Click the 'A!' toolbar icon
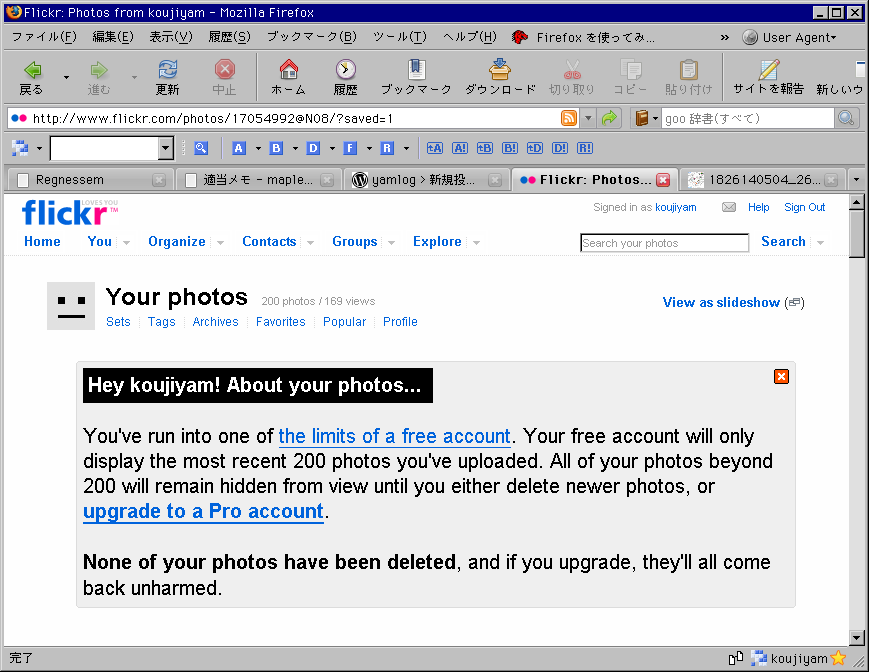This screenshot has height=672, width=869. point(459,148)
